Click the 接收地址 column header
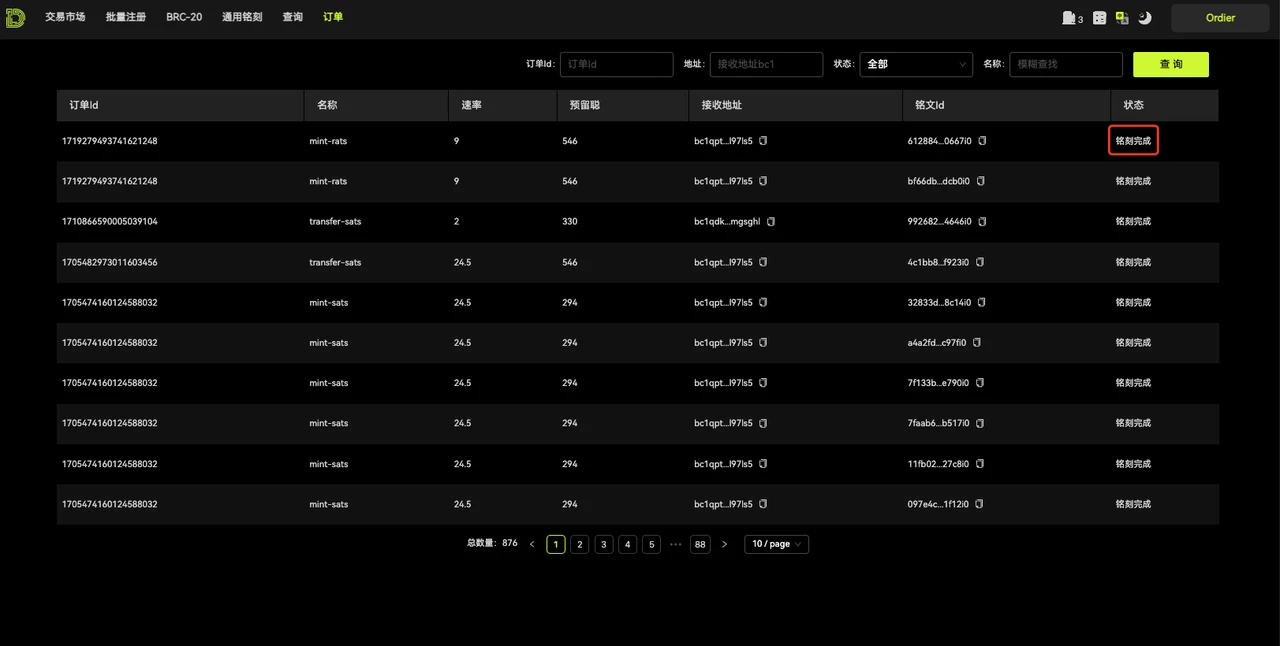This screenshot has width=1280, height=646. coord(796,105)
